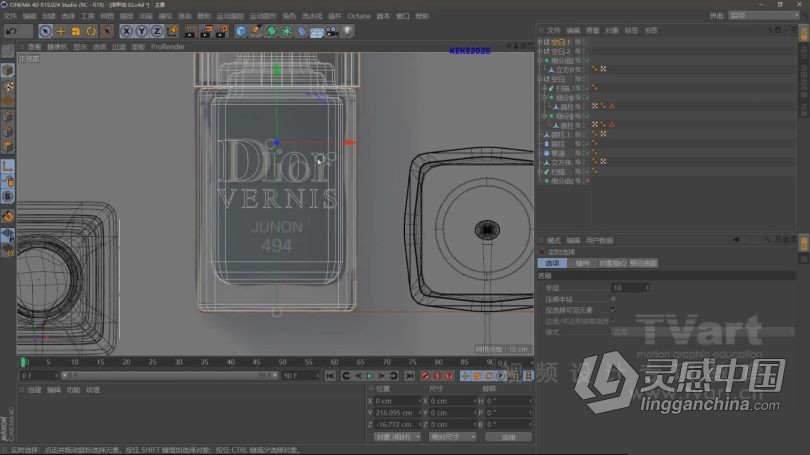
Task: Open the 文件 menu in menu bar
Action: pyautogui.click(x=10, y=17)
